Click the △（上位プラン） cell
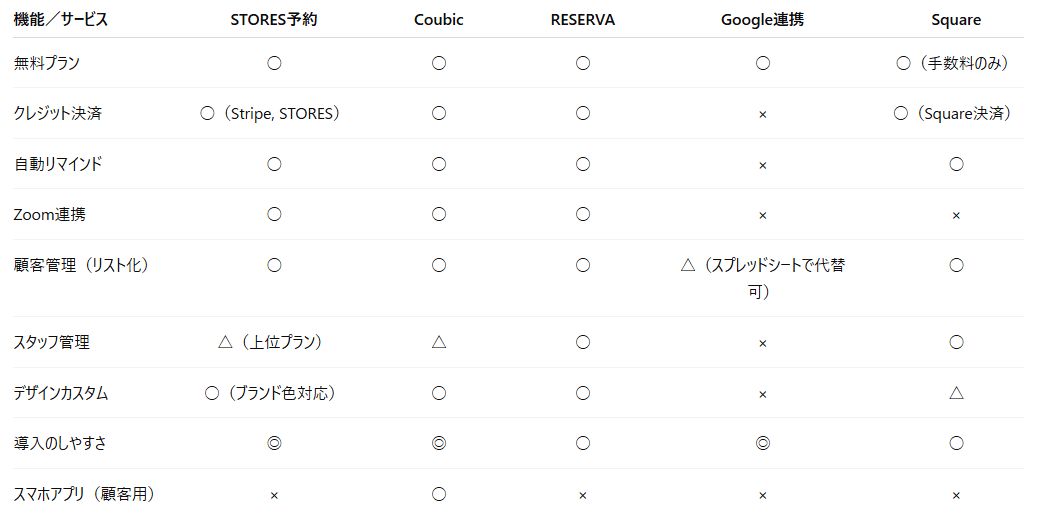 [x=274, y=342]
